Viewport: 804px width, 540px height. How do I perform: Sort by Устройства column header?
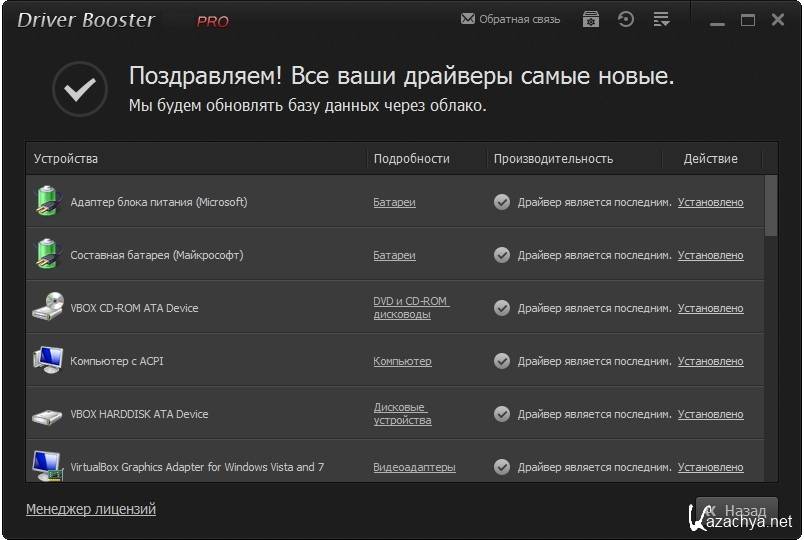tap(66, 158)
